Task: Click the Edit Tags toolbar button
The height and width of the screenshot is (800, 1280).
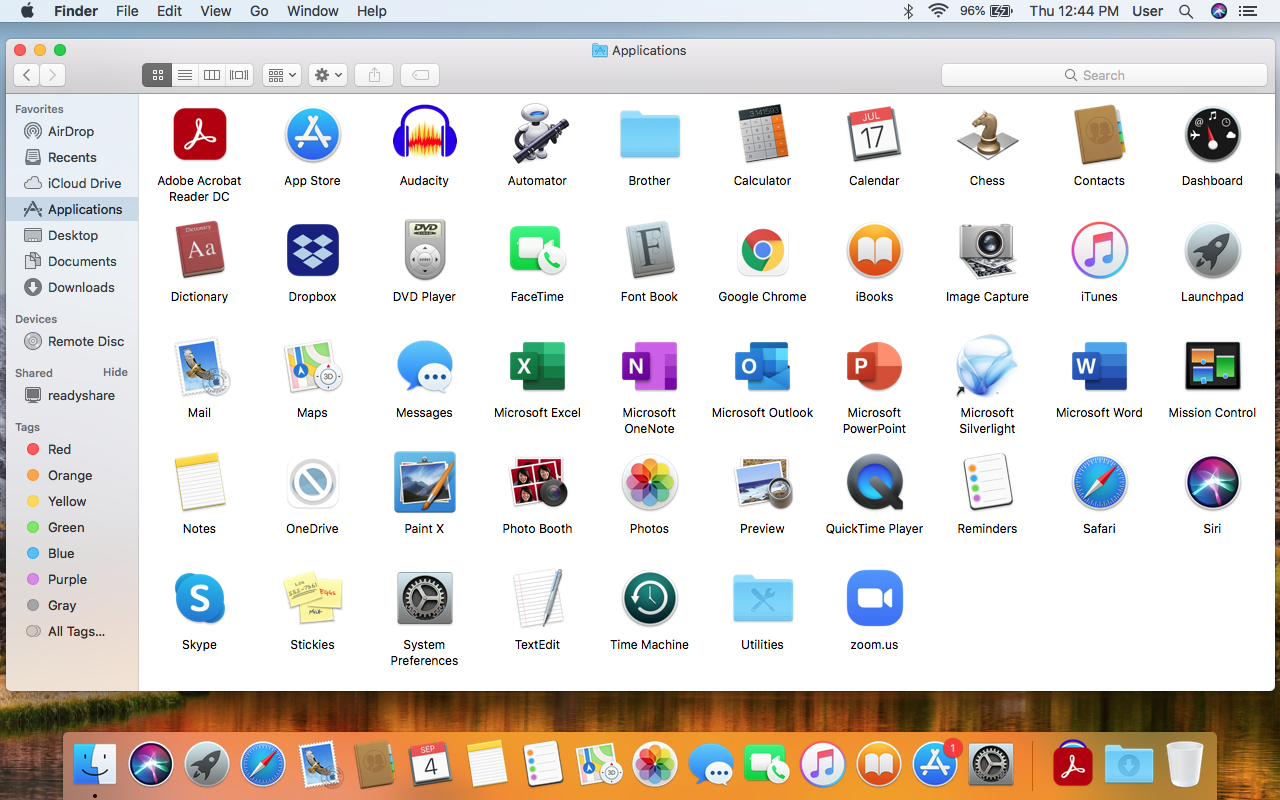Action: 420,75
